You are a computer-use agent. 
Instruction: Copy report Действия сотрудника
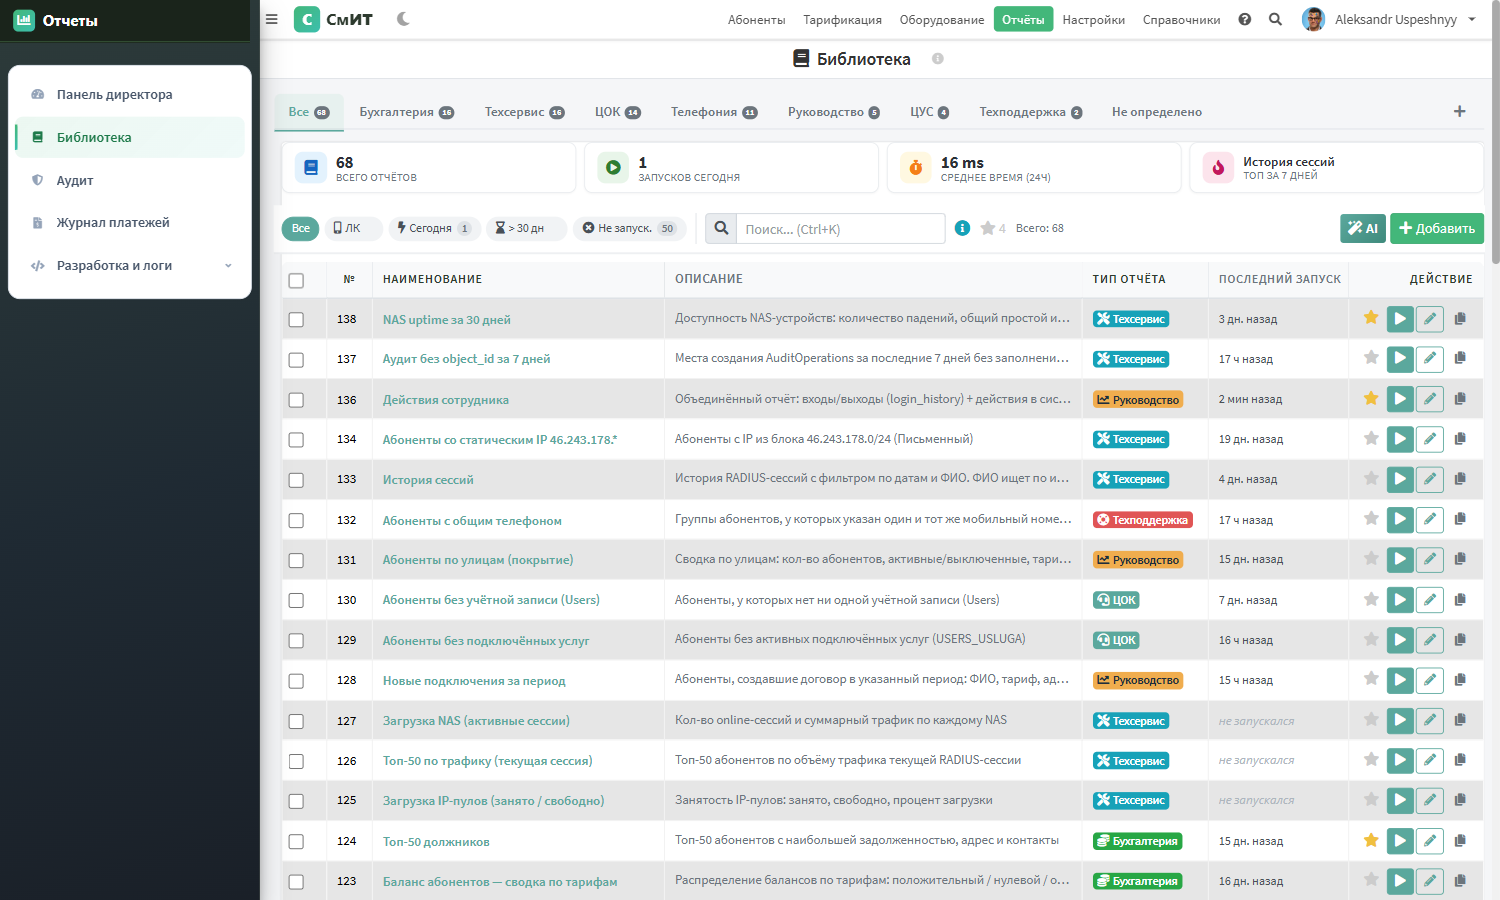click(x=1460, y=399)
